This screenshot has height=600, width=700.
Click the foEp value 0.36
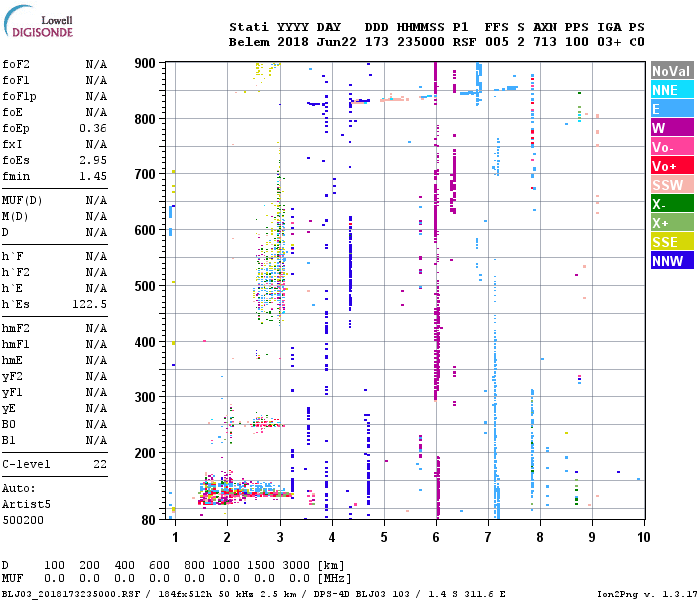pyautogui.click(x=93, y=128)
